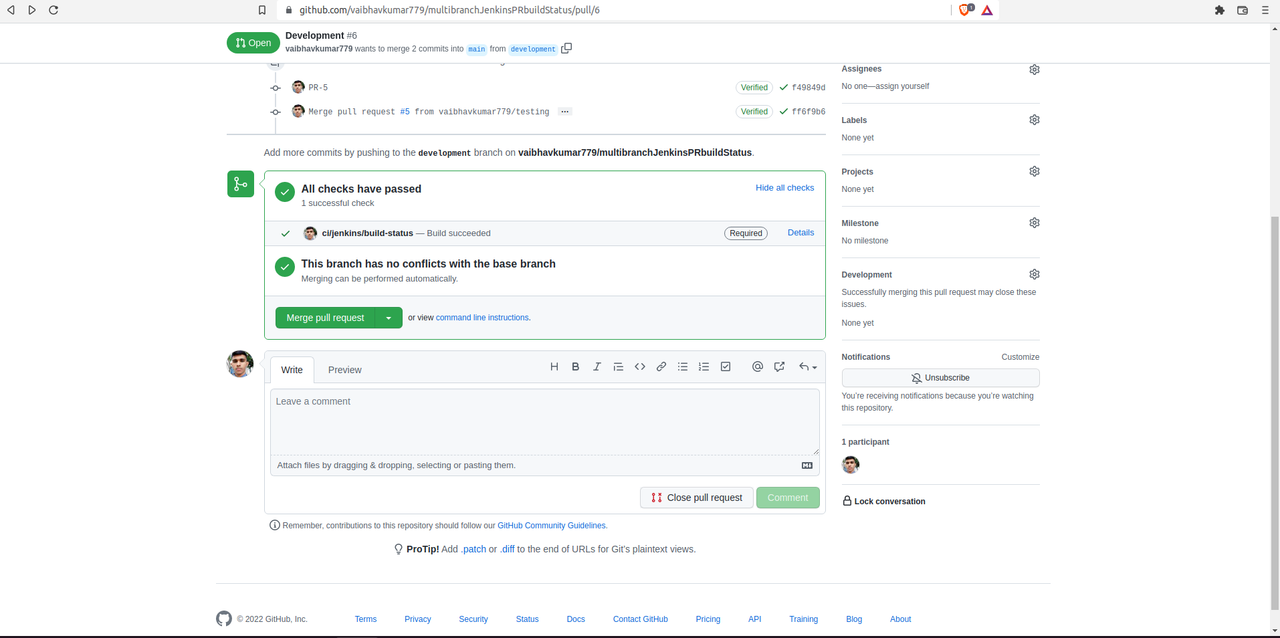The height and width of the screenshot is (638, 1280).
Task: Open pull request #5 link
Action: (x=405, y=112)
